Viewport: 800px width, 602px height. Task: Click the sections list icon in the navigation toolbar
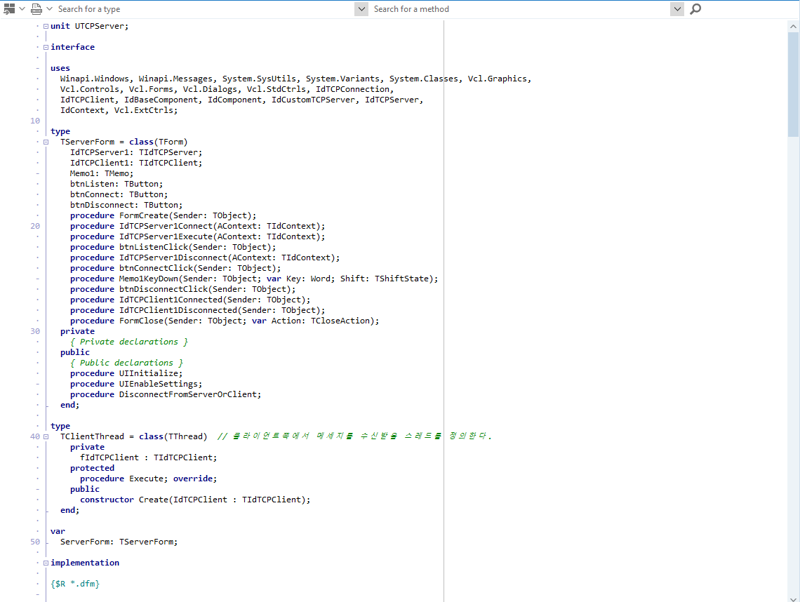[x=9, y=9]
